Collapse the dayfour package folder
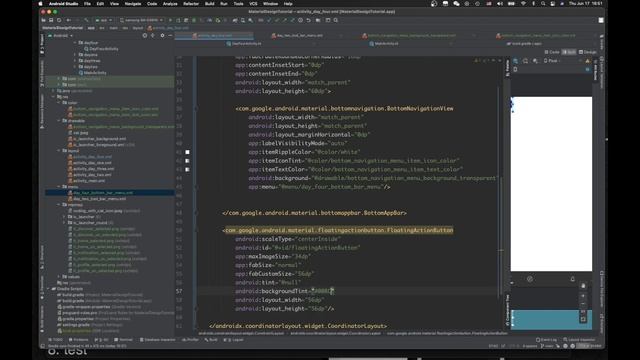 coord(76,42)
